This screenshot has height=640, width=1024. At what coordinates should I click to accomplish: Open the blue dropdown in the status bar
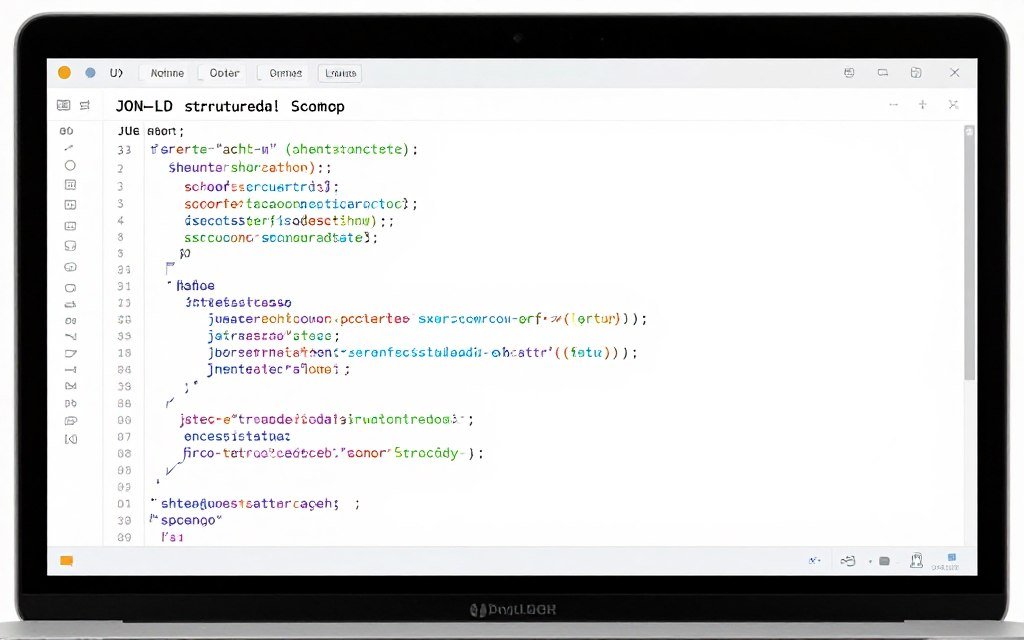pyautogui.click(x=814, y=560)
